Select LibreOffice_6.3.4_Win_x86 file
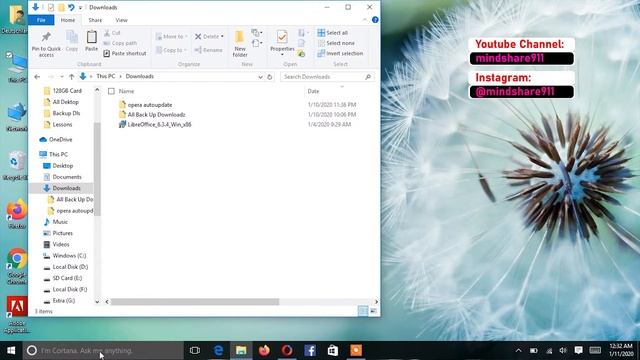The height and width of the screenshot is (360, 640). point(159,124)
